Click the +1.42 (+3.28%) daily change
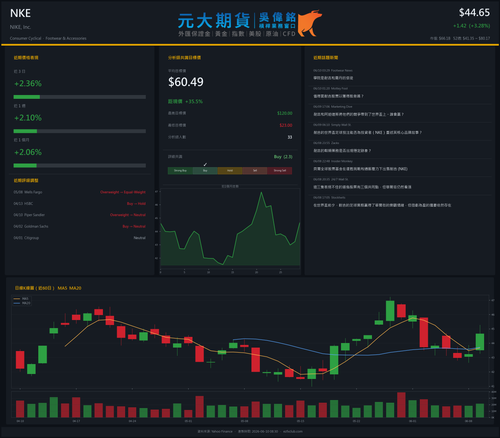 pyautogui.click(x=471, y=26)
